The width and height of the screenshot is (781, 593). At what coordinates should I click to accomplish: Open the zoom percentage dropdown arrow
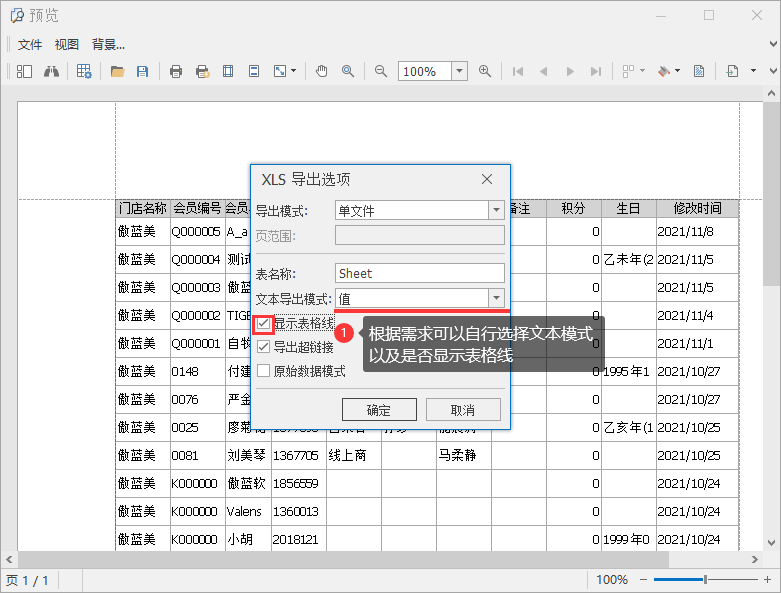tap(459, 71)
